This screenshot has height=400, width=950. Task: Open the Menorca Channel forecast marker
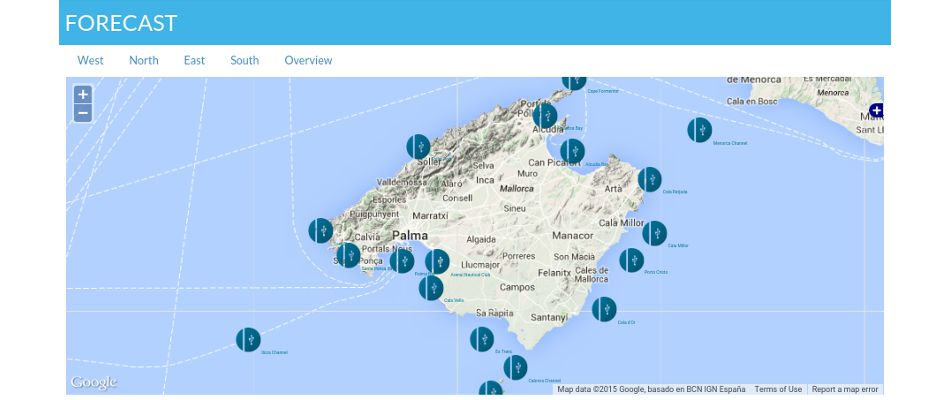[699, 130]
